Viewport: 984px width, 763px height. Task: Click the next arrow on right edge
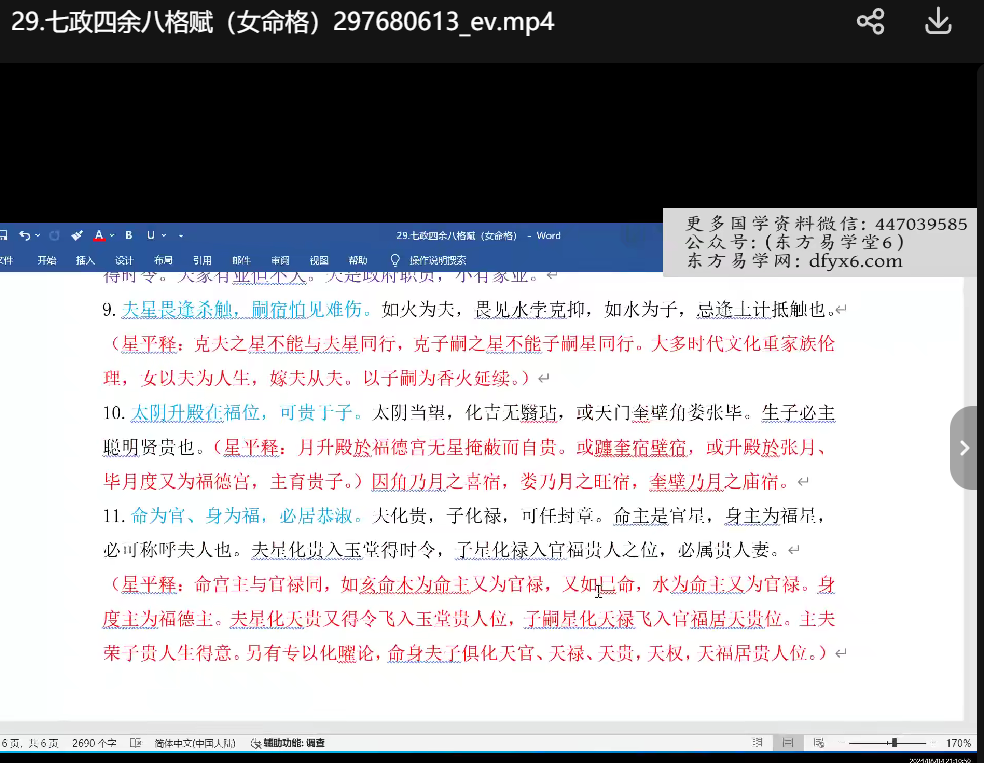click(x=964, y=448)
